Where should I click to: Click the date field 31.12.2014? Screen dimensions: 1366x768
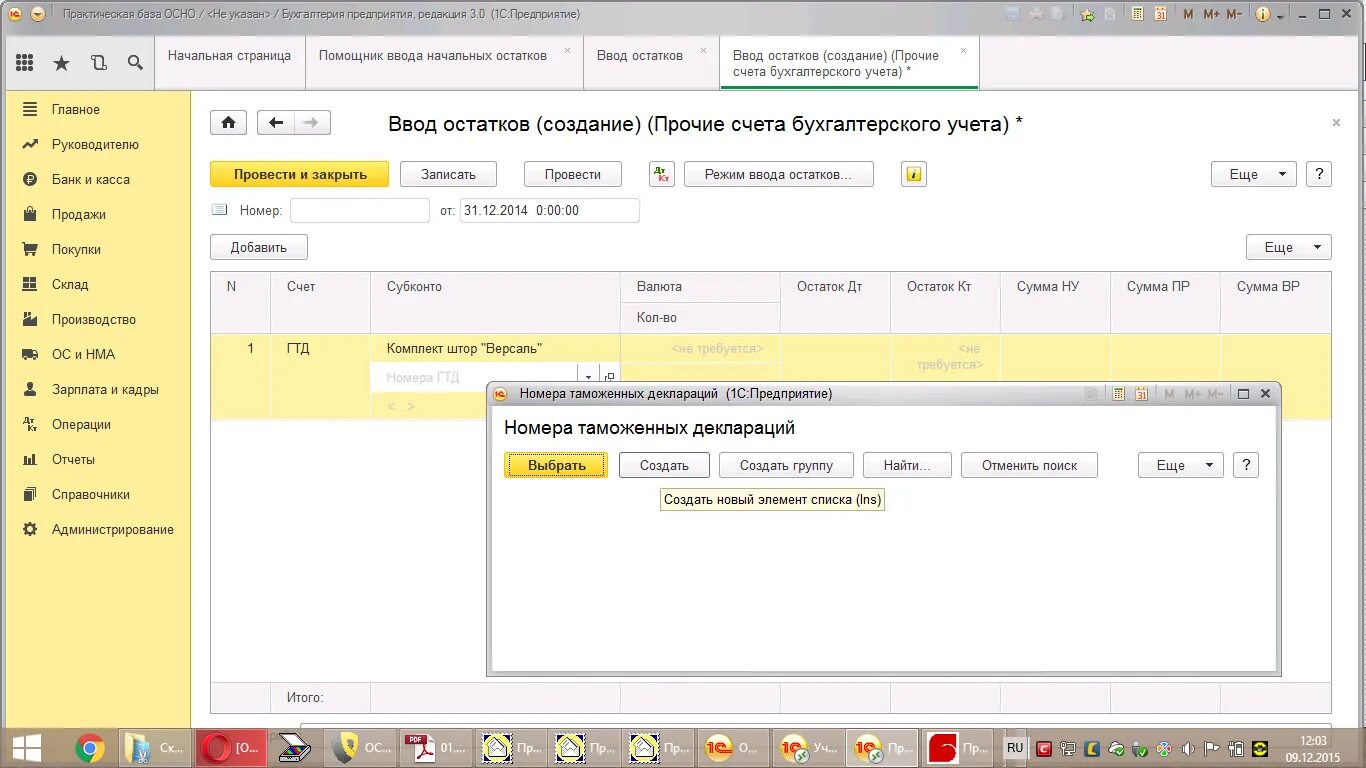click(549, 211)
